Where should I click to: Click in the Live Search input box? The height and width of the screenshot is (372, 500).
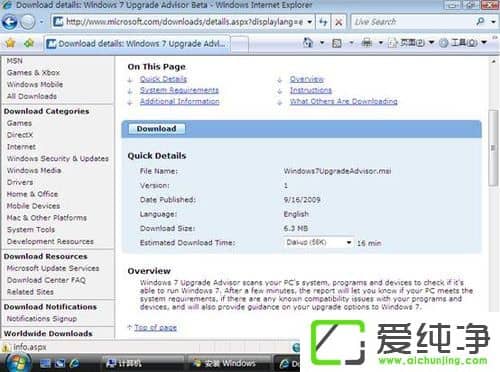pyautogui.click(x=413, y=22)
